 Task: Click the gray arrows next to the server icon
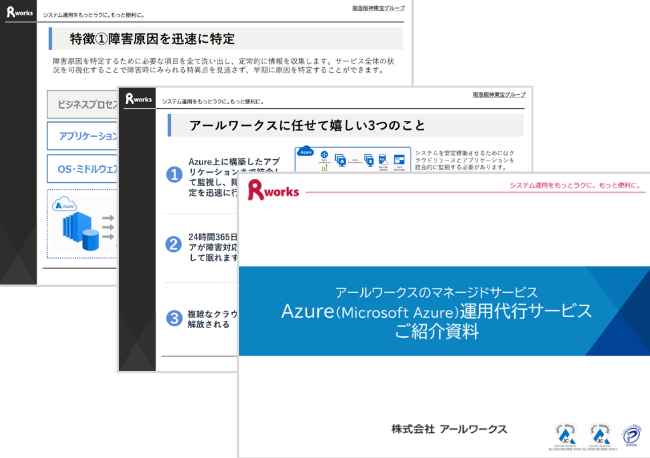(108, 227)
